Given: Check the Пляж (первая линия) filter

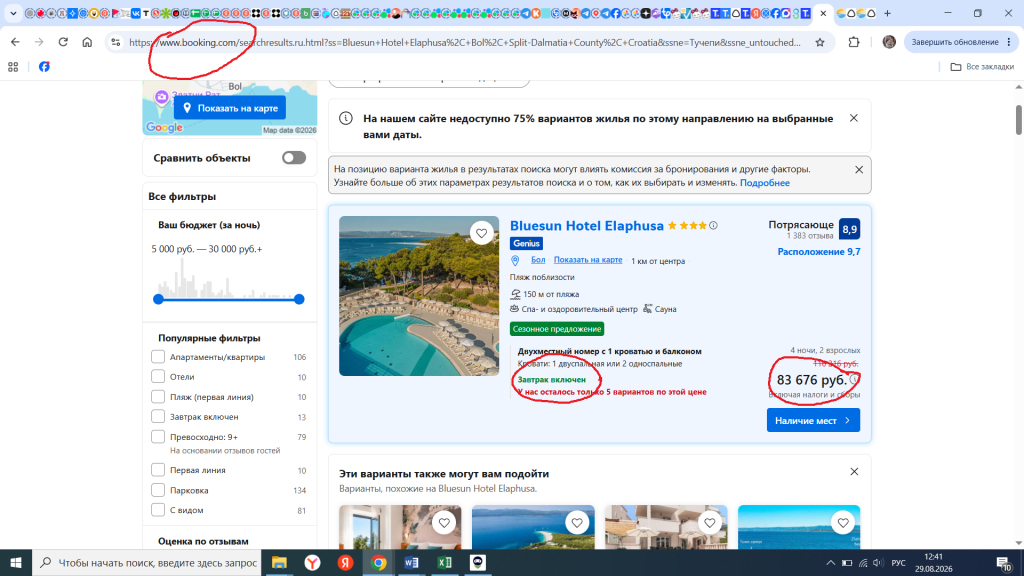Looking at the screenshot, I should click(158, 396).
